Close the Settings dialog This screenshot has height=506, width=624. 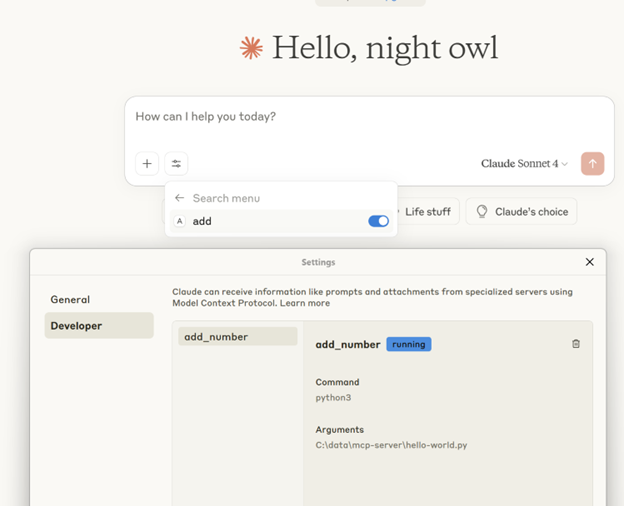(589, 262)
